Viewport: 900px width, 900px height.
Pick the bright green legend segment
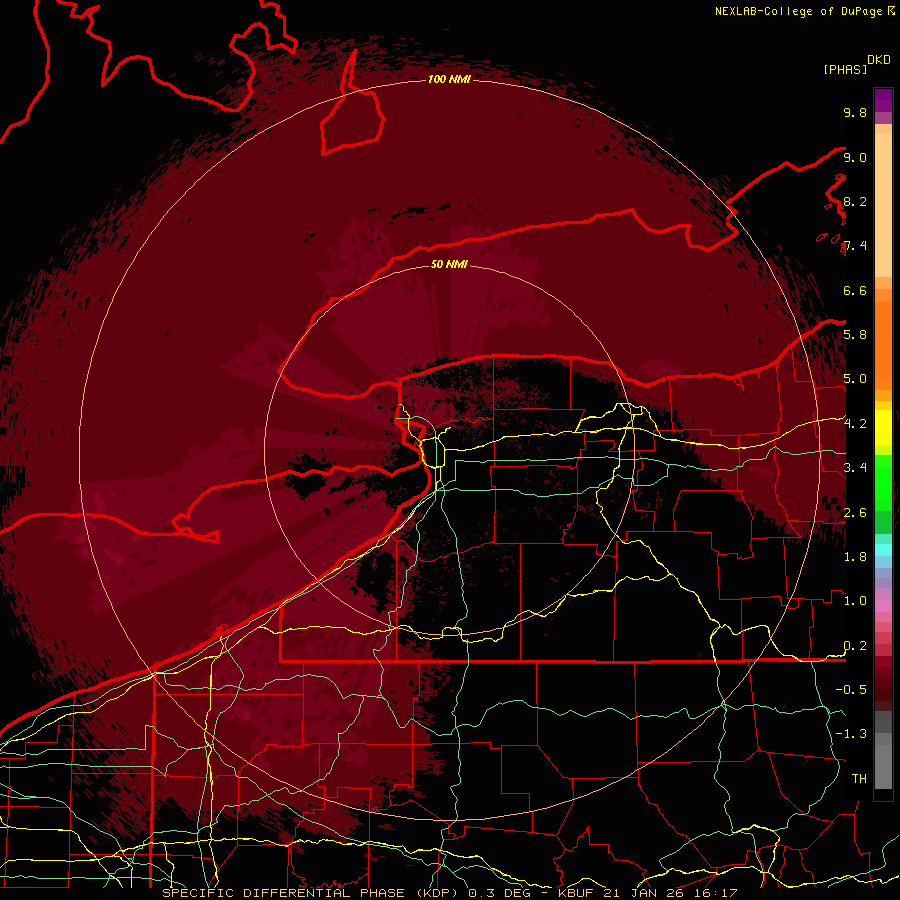(x=883, y=483)
